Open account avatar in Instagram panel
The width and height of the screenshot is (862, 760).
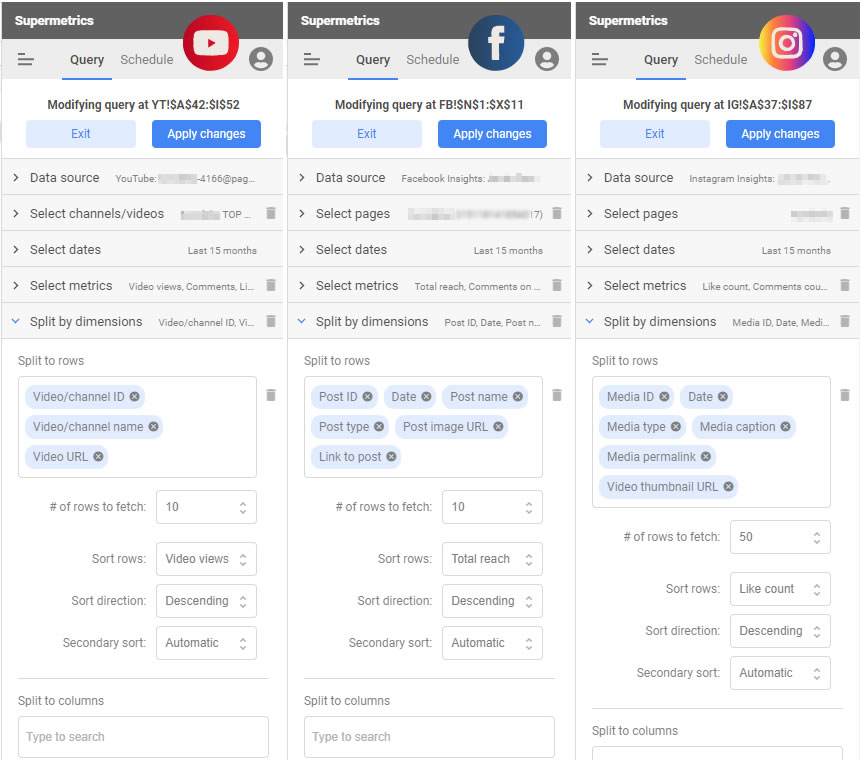tap(835, 59)
